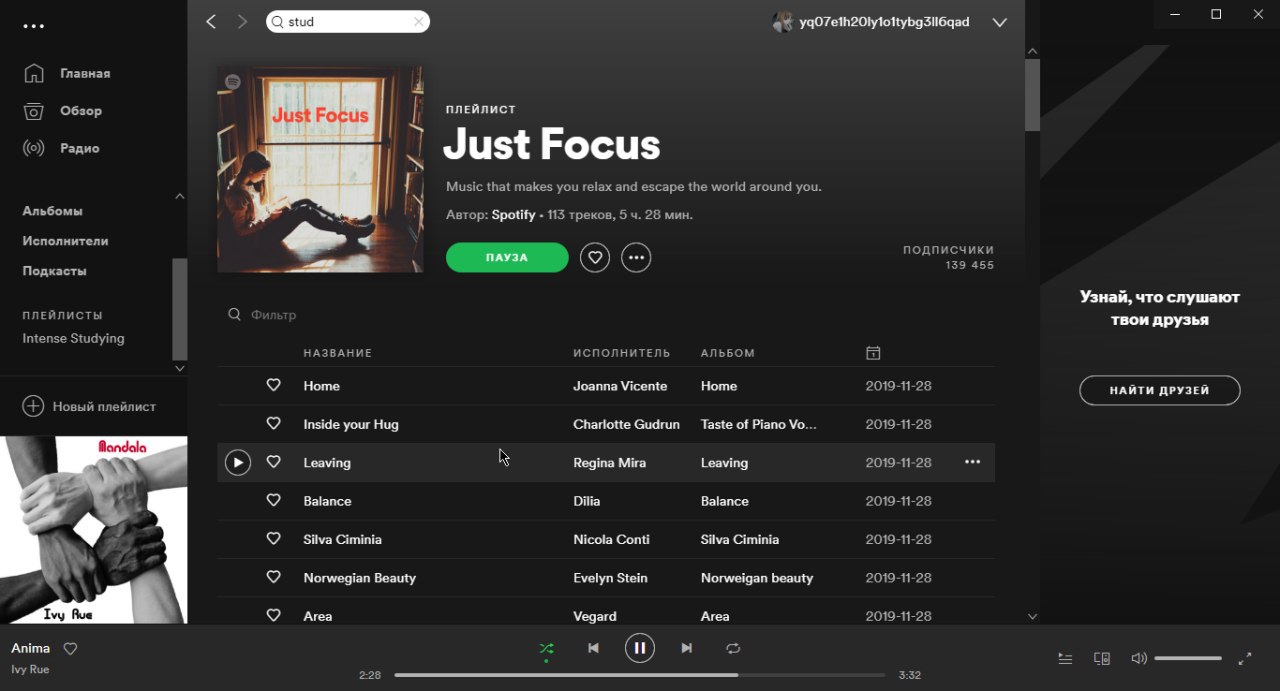Open album Taste of Piano Vo...
The height and width of the screenshot is (691, 1280).
(759, 424)
